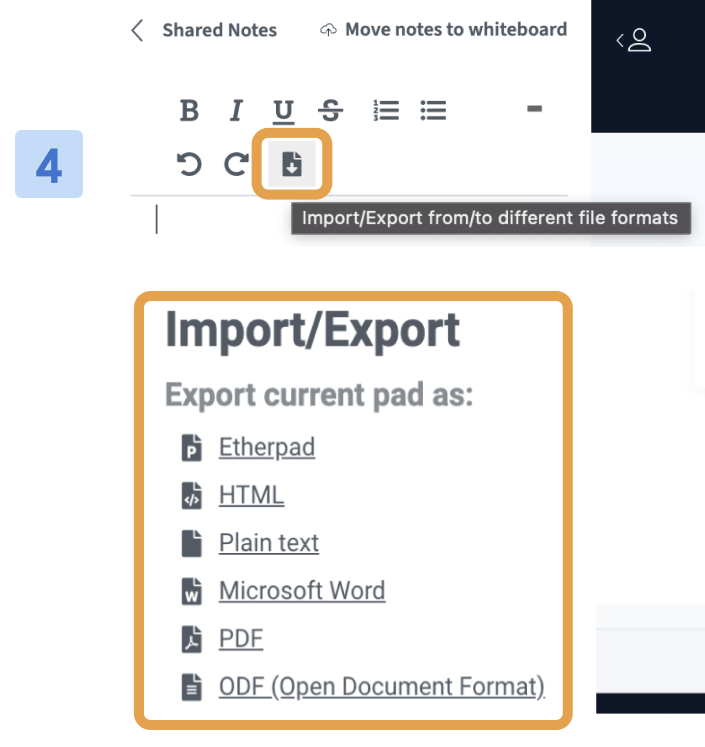This screenshot has height=747, width=705.
Task: Insert a numbered ordered list
Action: coord(385,111)
